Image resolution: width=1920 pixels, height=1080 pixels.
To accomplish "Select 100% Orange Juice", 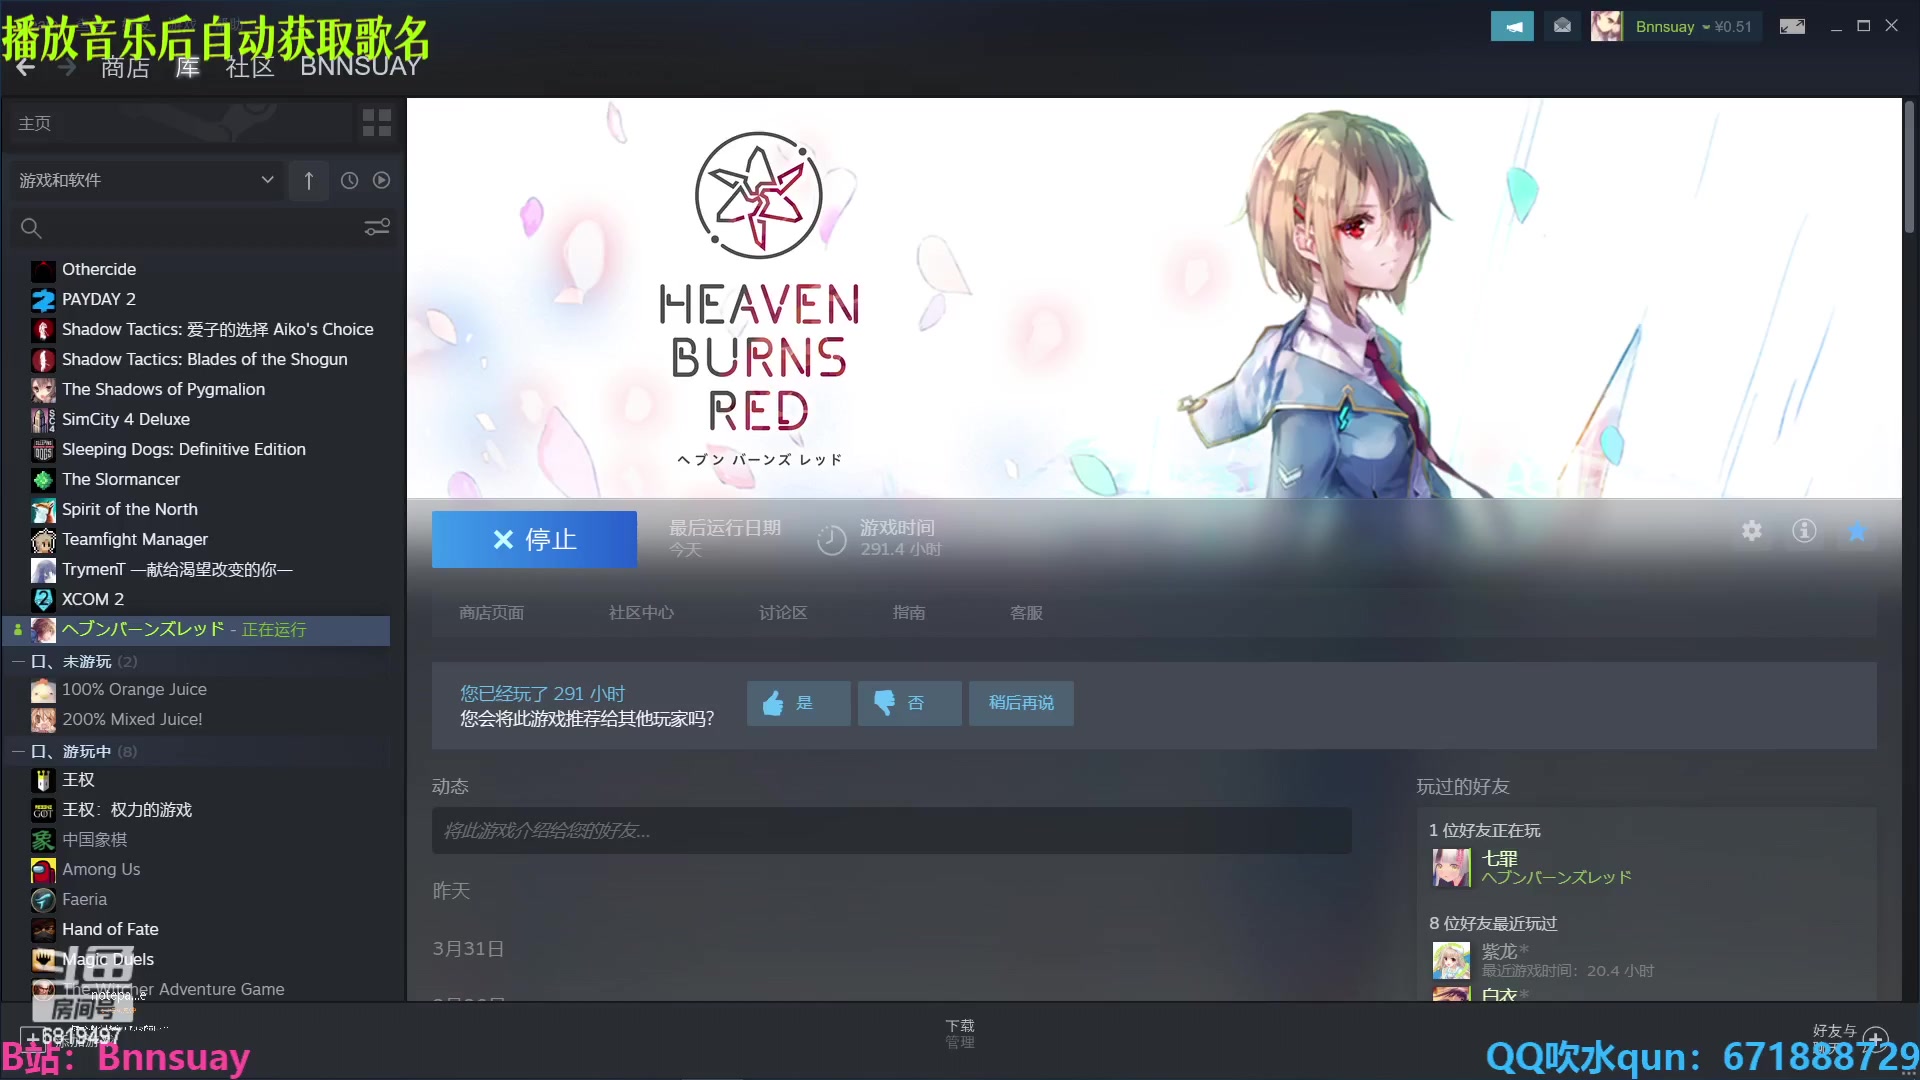I will (x=134, y=689).
